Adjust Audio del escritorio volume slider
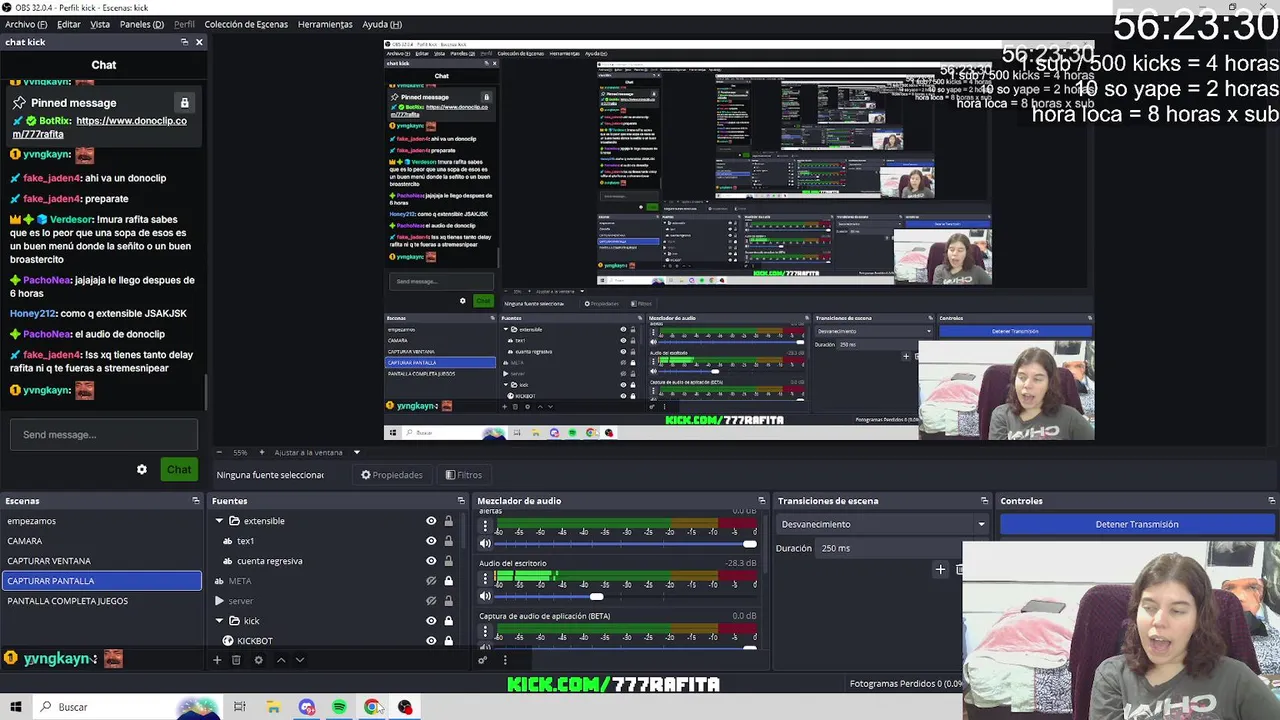The image size is (1280, 720). pyautogui.click(x=596, y=597)
